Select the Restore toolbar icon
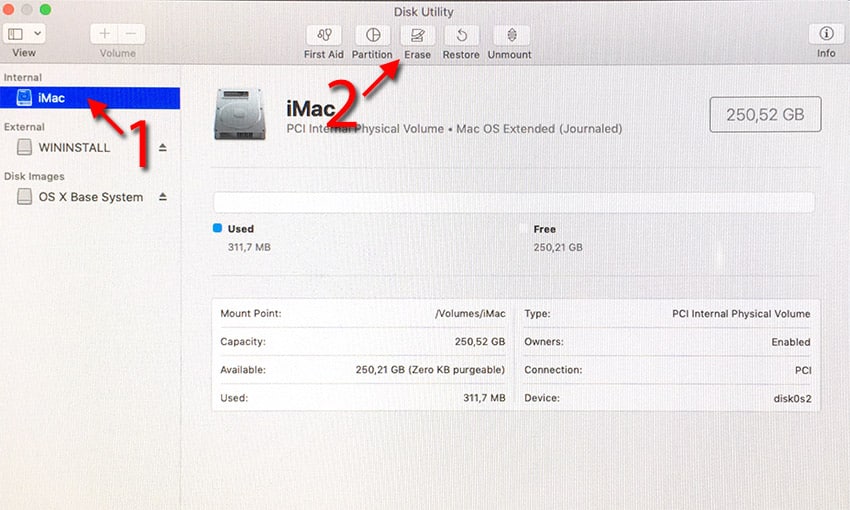 [x=461, y=34]
